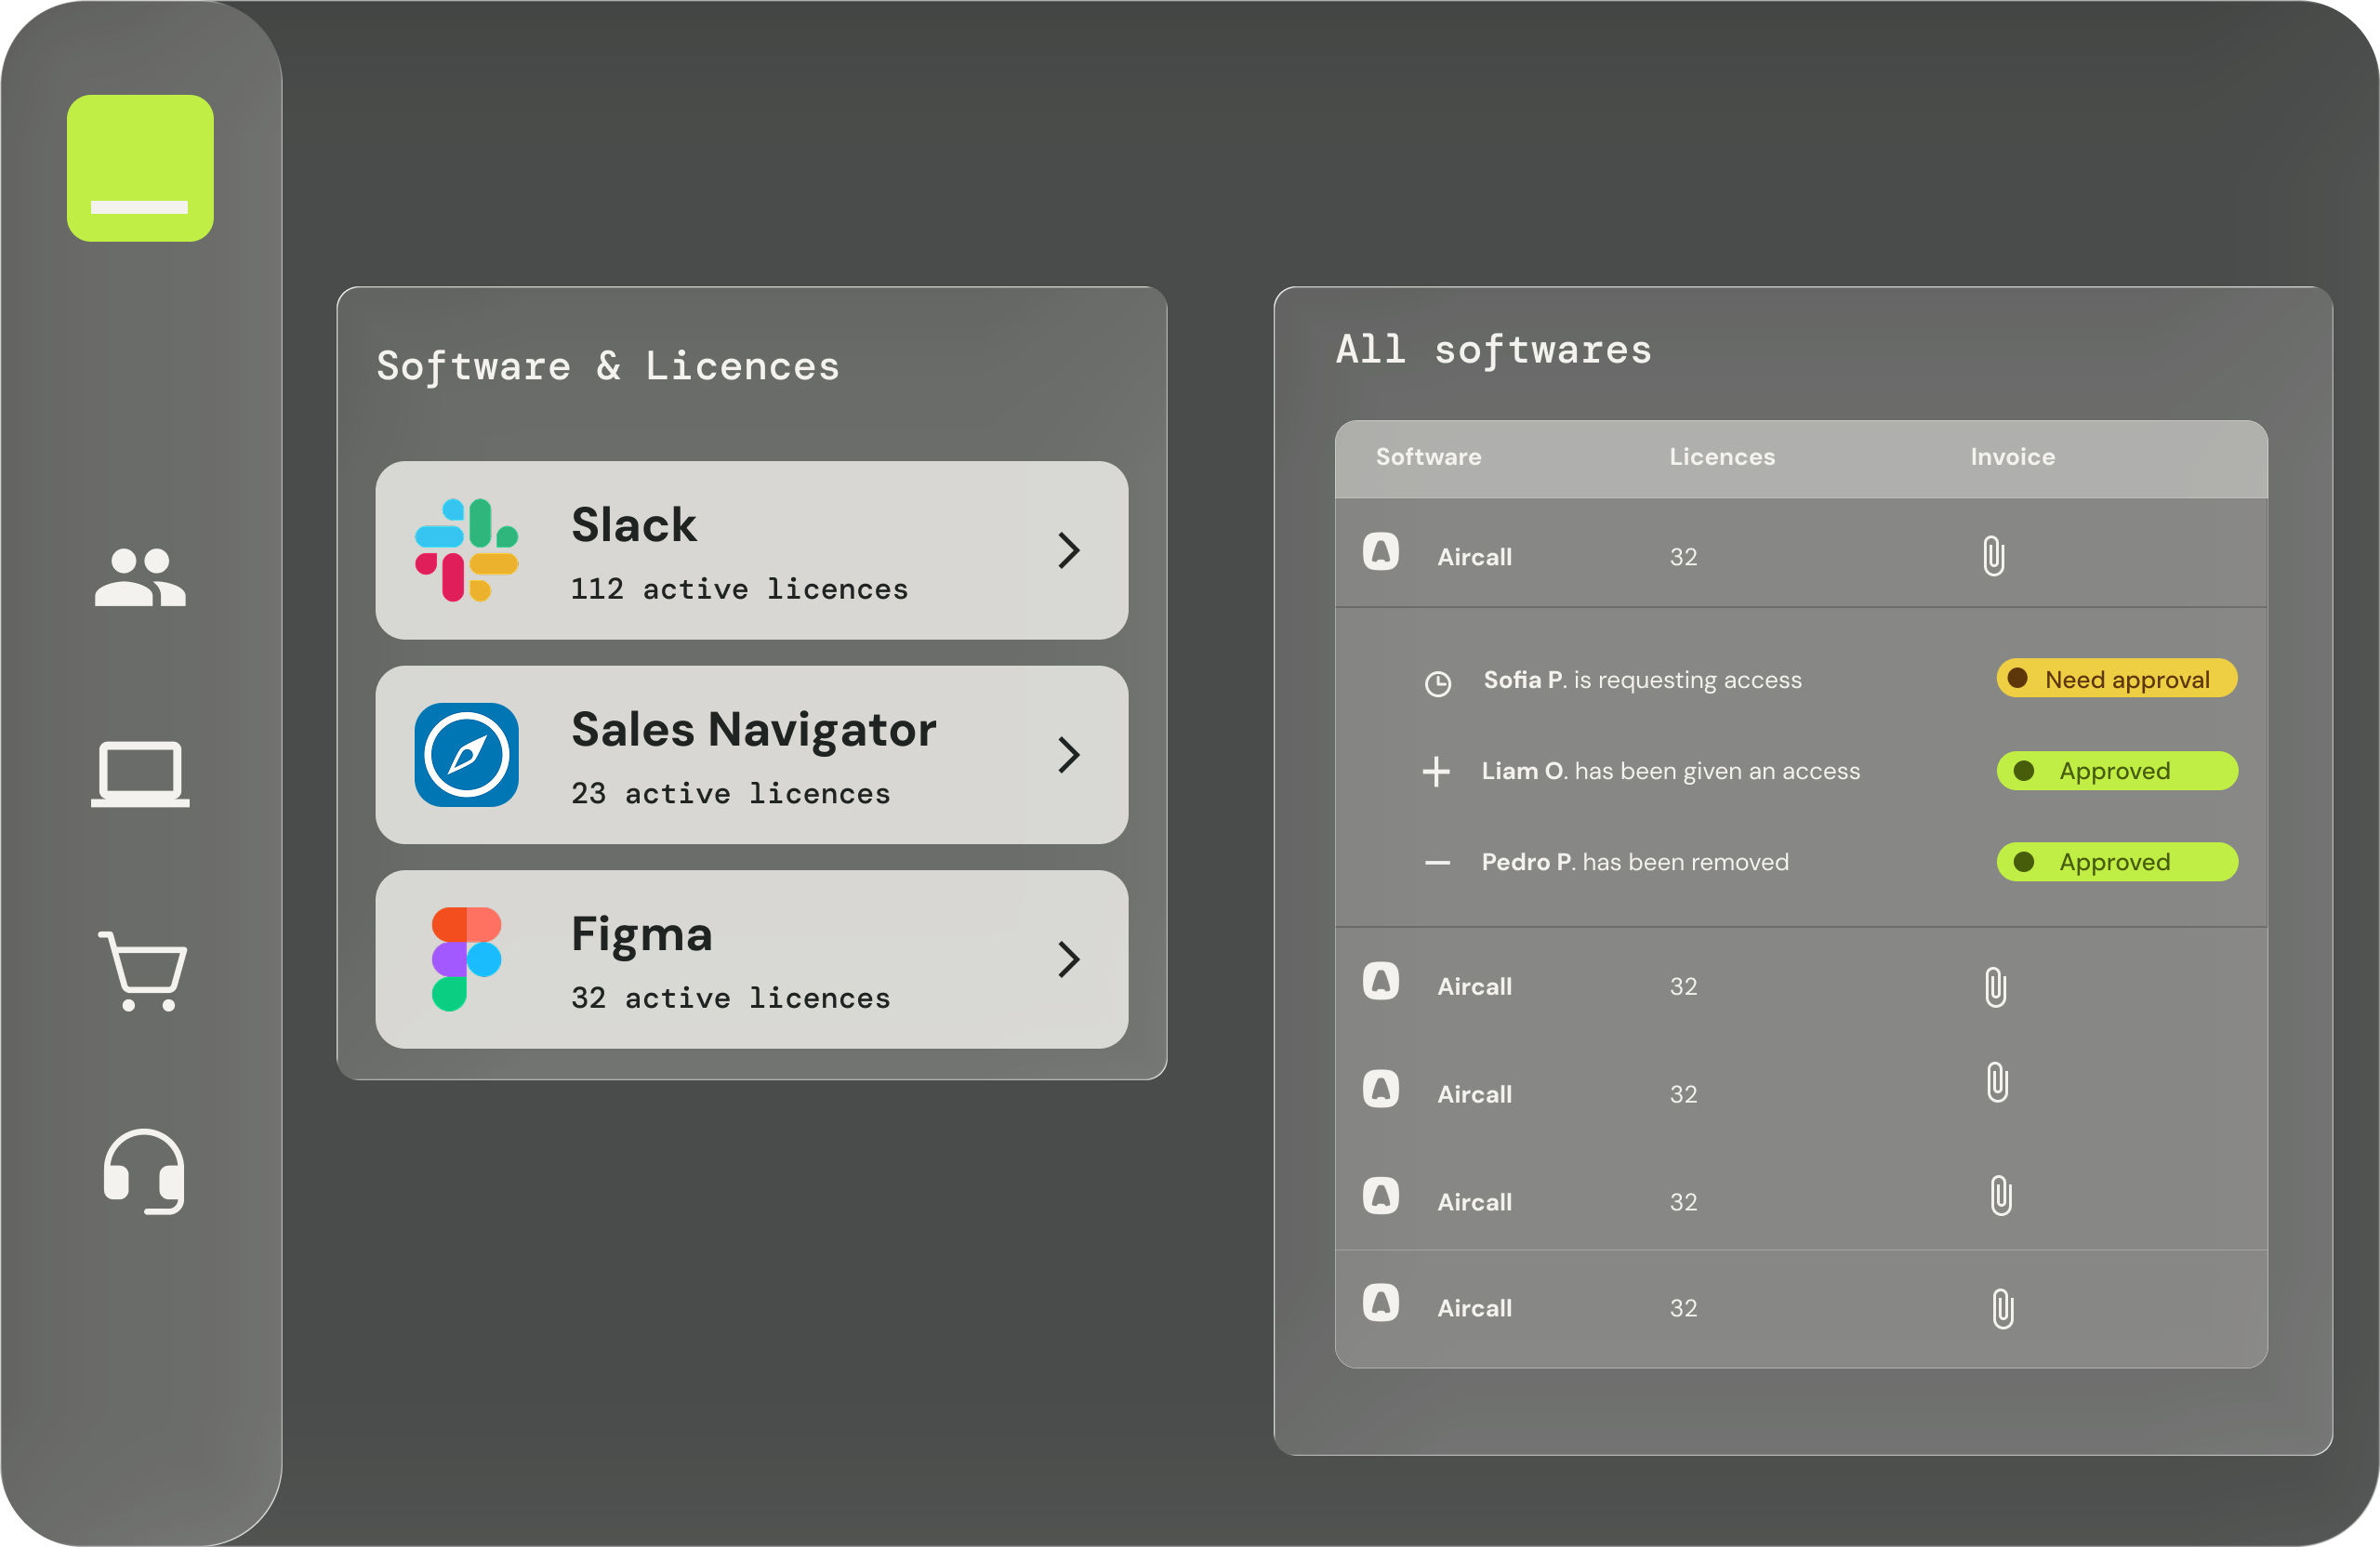Open invoice paperclip in first Aircall row

pyautogui.click(x=1993, y=556)
